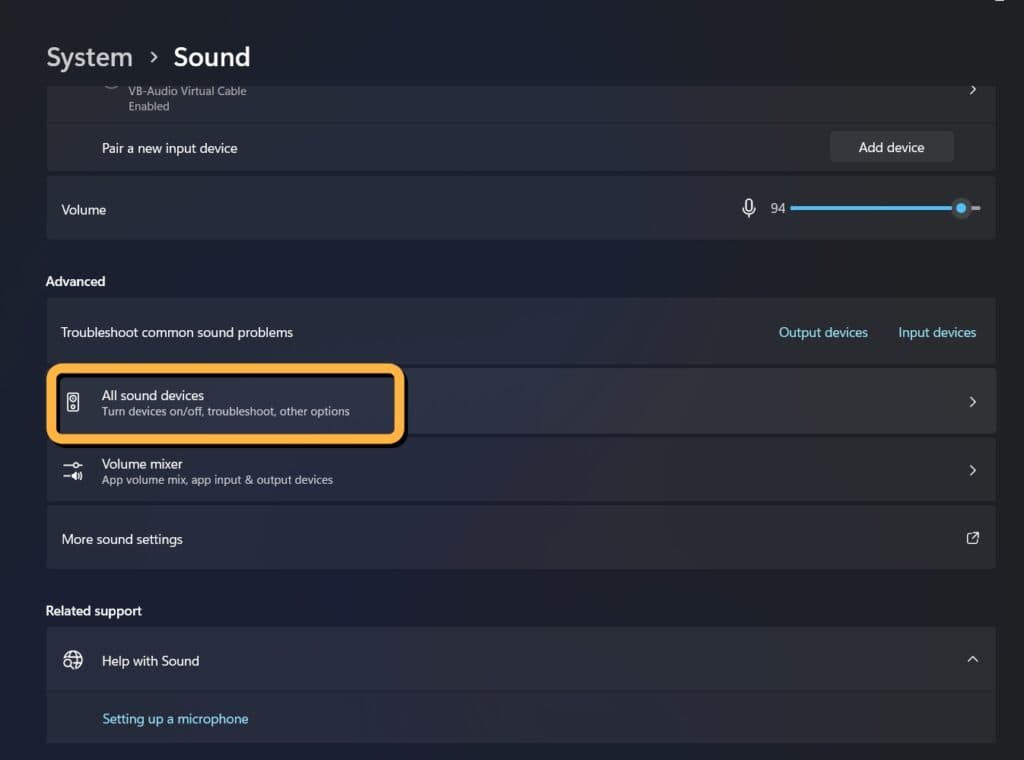
Task: Open the Volume mixer chevron arrow
Action: [972, 470]
